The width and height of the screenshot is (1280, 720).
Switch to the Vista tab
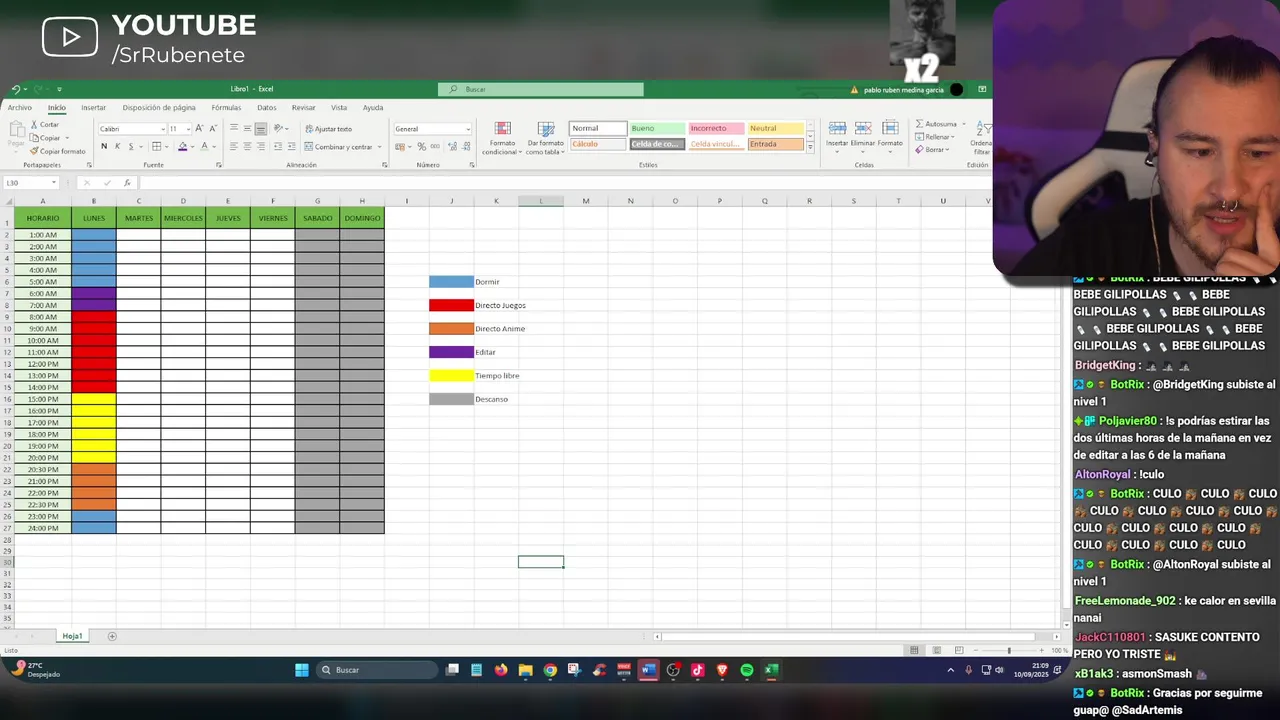pos(339,107)
